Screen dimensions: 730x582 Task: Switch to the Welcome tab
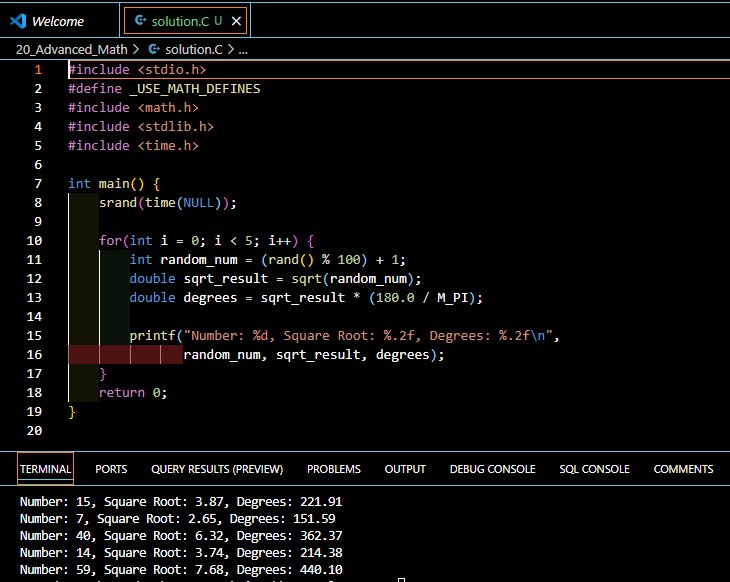[x=58, y=21]
